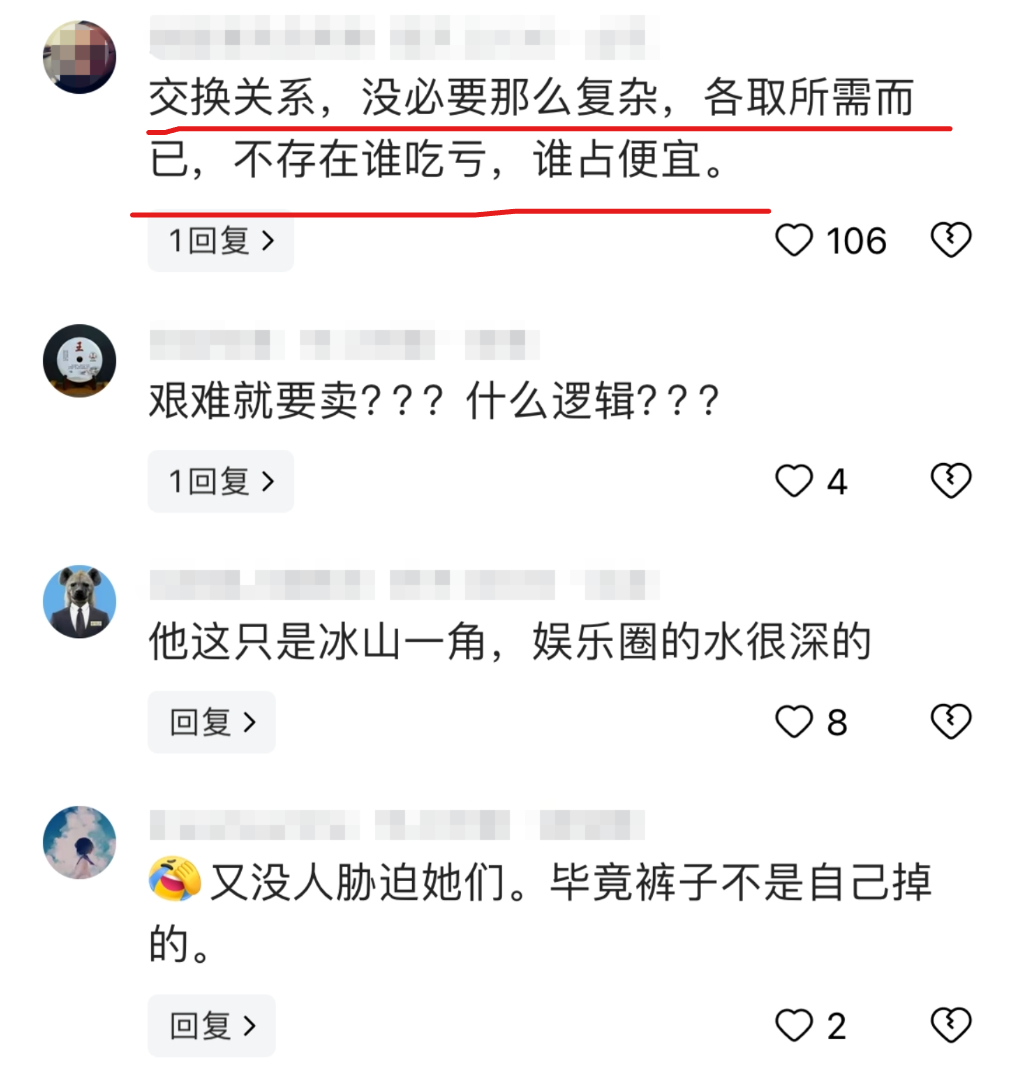Like the 艰难就要卖 comment
Viewport: 1013px width, 1068px height.
[x=794, y=481]
